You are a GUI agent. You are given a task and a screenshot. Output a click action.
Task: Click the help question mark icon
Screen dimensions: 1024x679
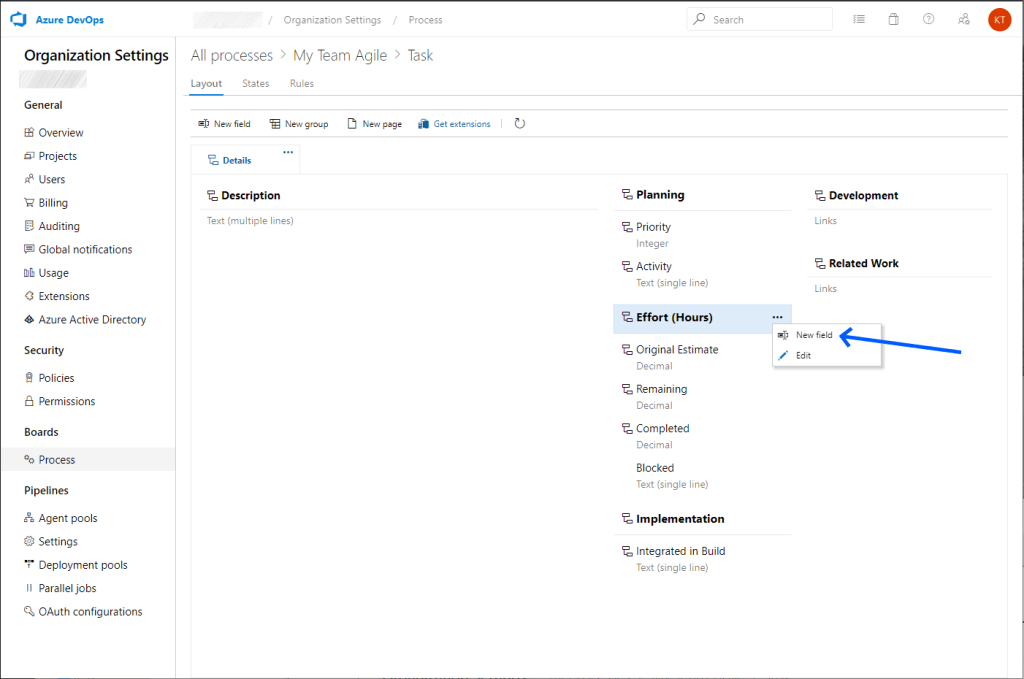(x=928, y=19)
